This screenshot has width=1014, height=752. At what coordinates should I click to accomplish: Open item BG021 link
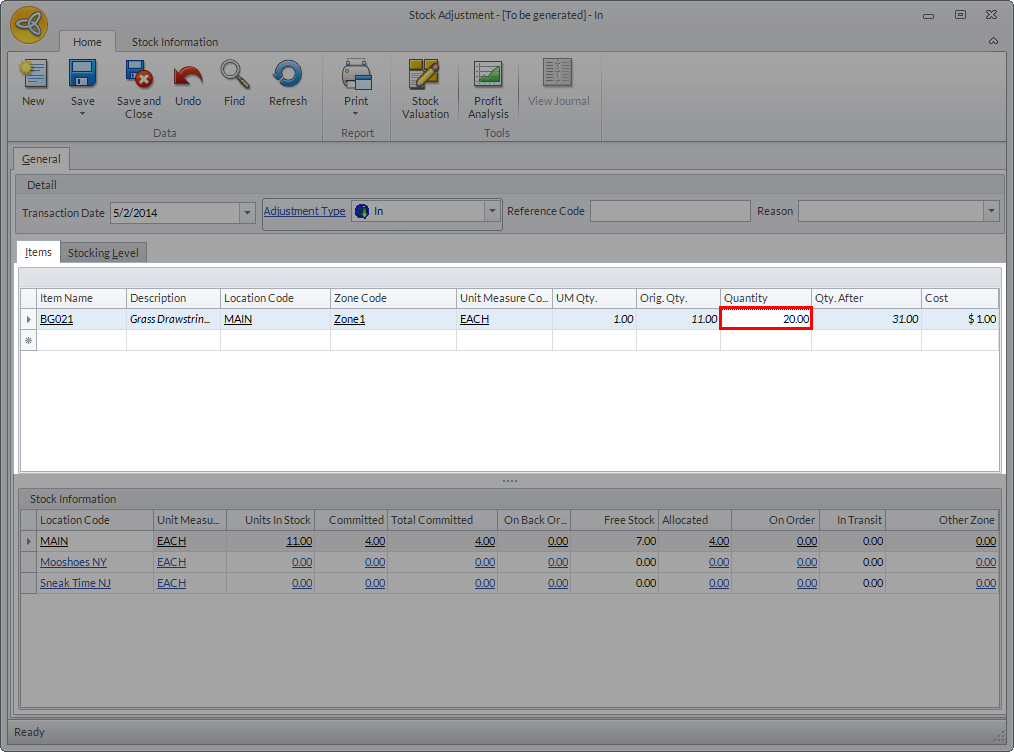[56, 319]
